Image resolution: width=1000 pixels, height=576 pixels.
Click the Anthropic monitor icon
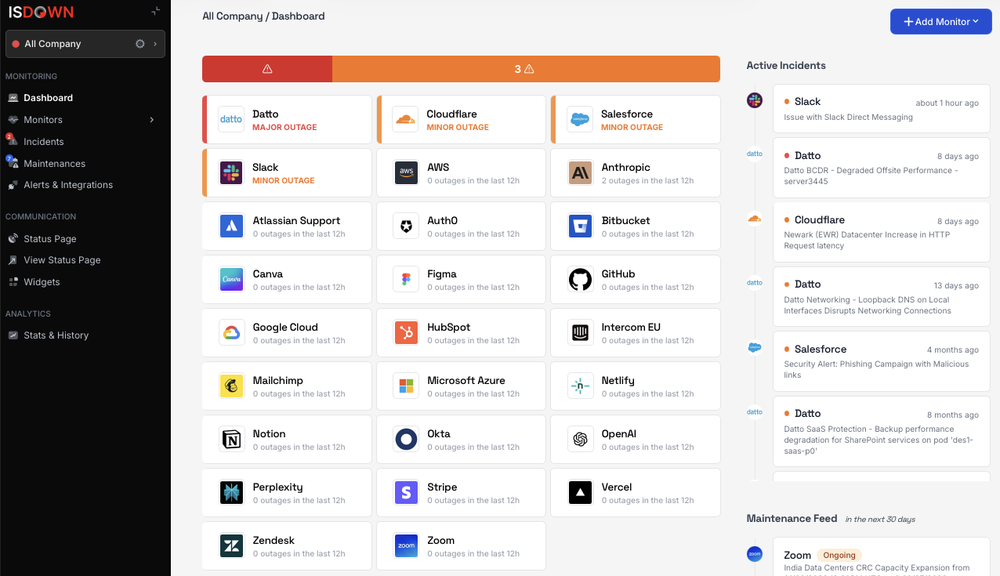coord(579,172)
